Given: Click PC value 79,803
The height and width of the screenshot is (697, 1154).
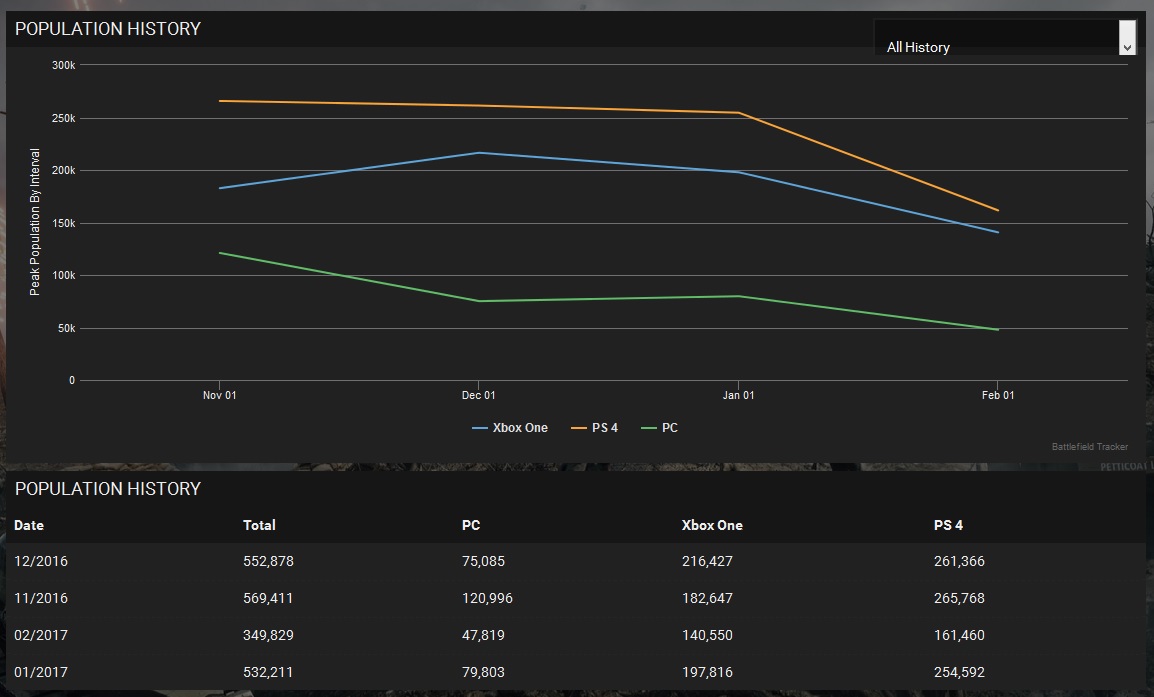Looking at the screenshot, I should pyautogui.click(x=484, y=672).
